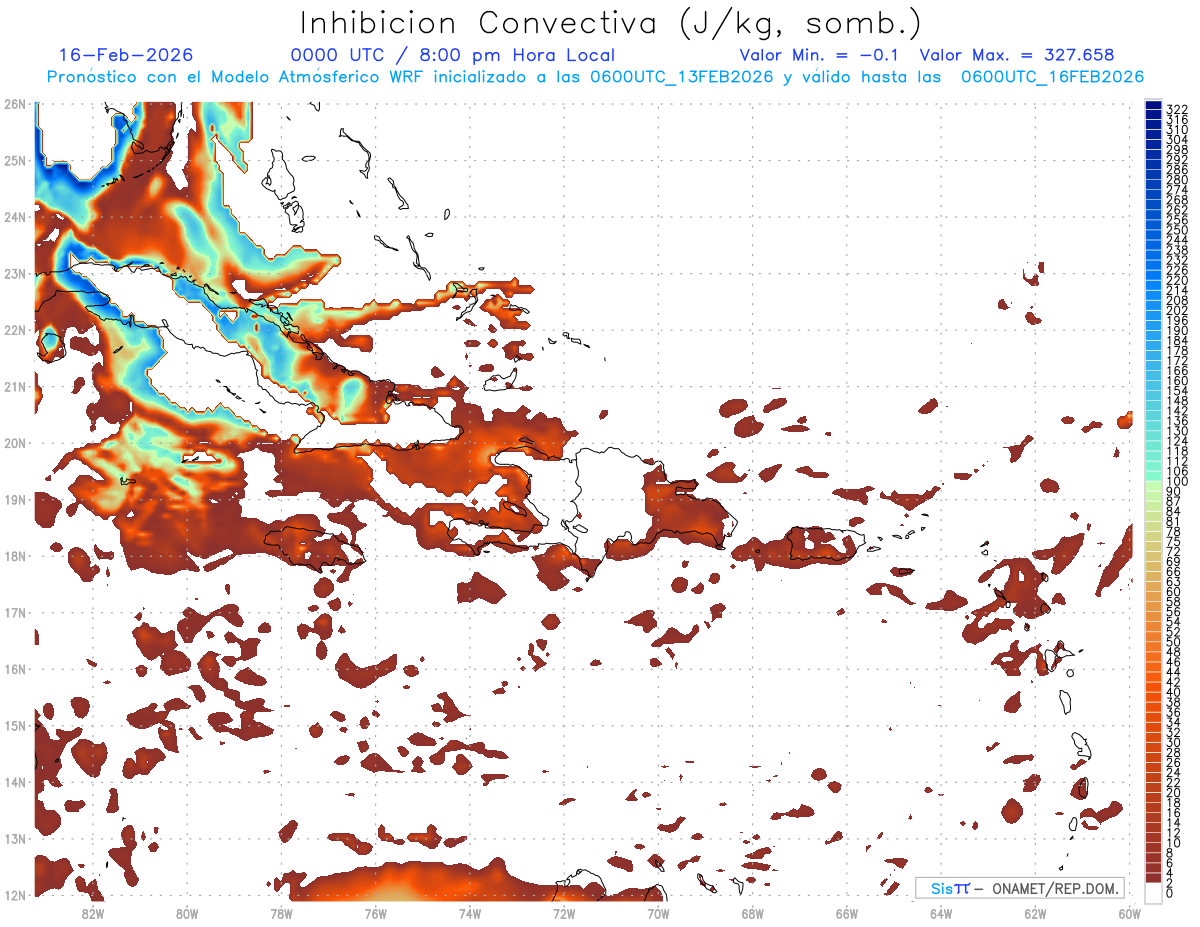Click the 70W longitude axis label
The height and width of the screenshot is (927, 1200).
pos(658,913)
